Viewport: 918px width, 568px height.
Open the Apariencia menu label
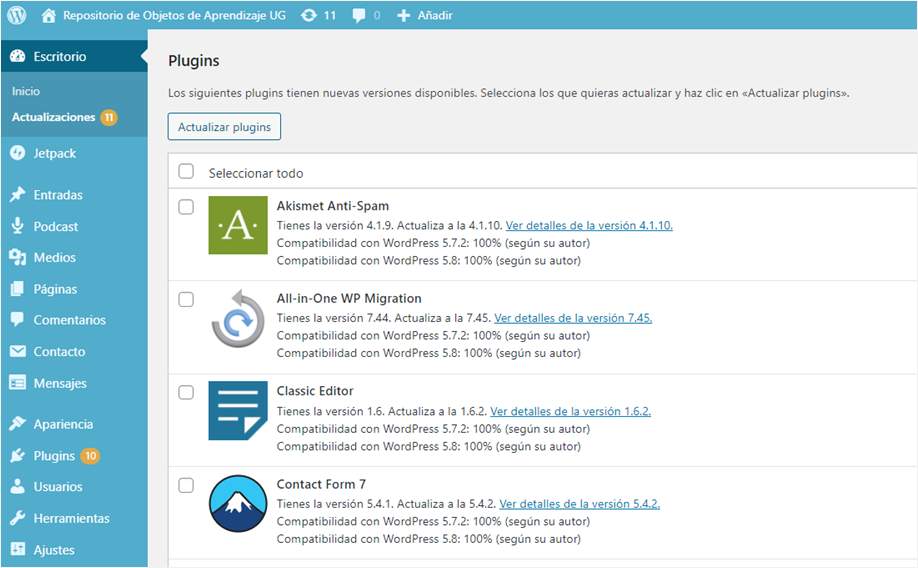pyautogui.click(x=63, y=425)
